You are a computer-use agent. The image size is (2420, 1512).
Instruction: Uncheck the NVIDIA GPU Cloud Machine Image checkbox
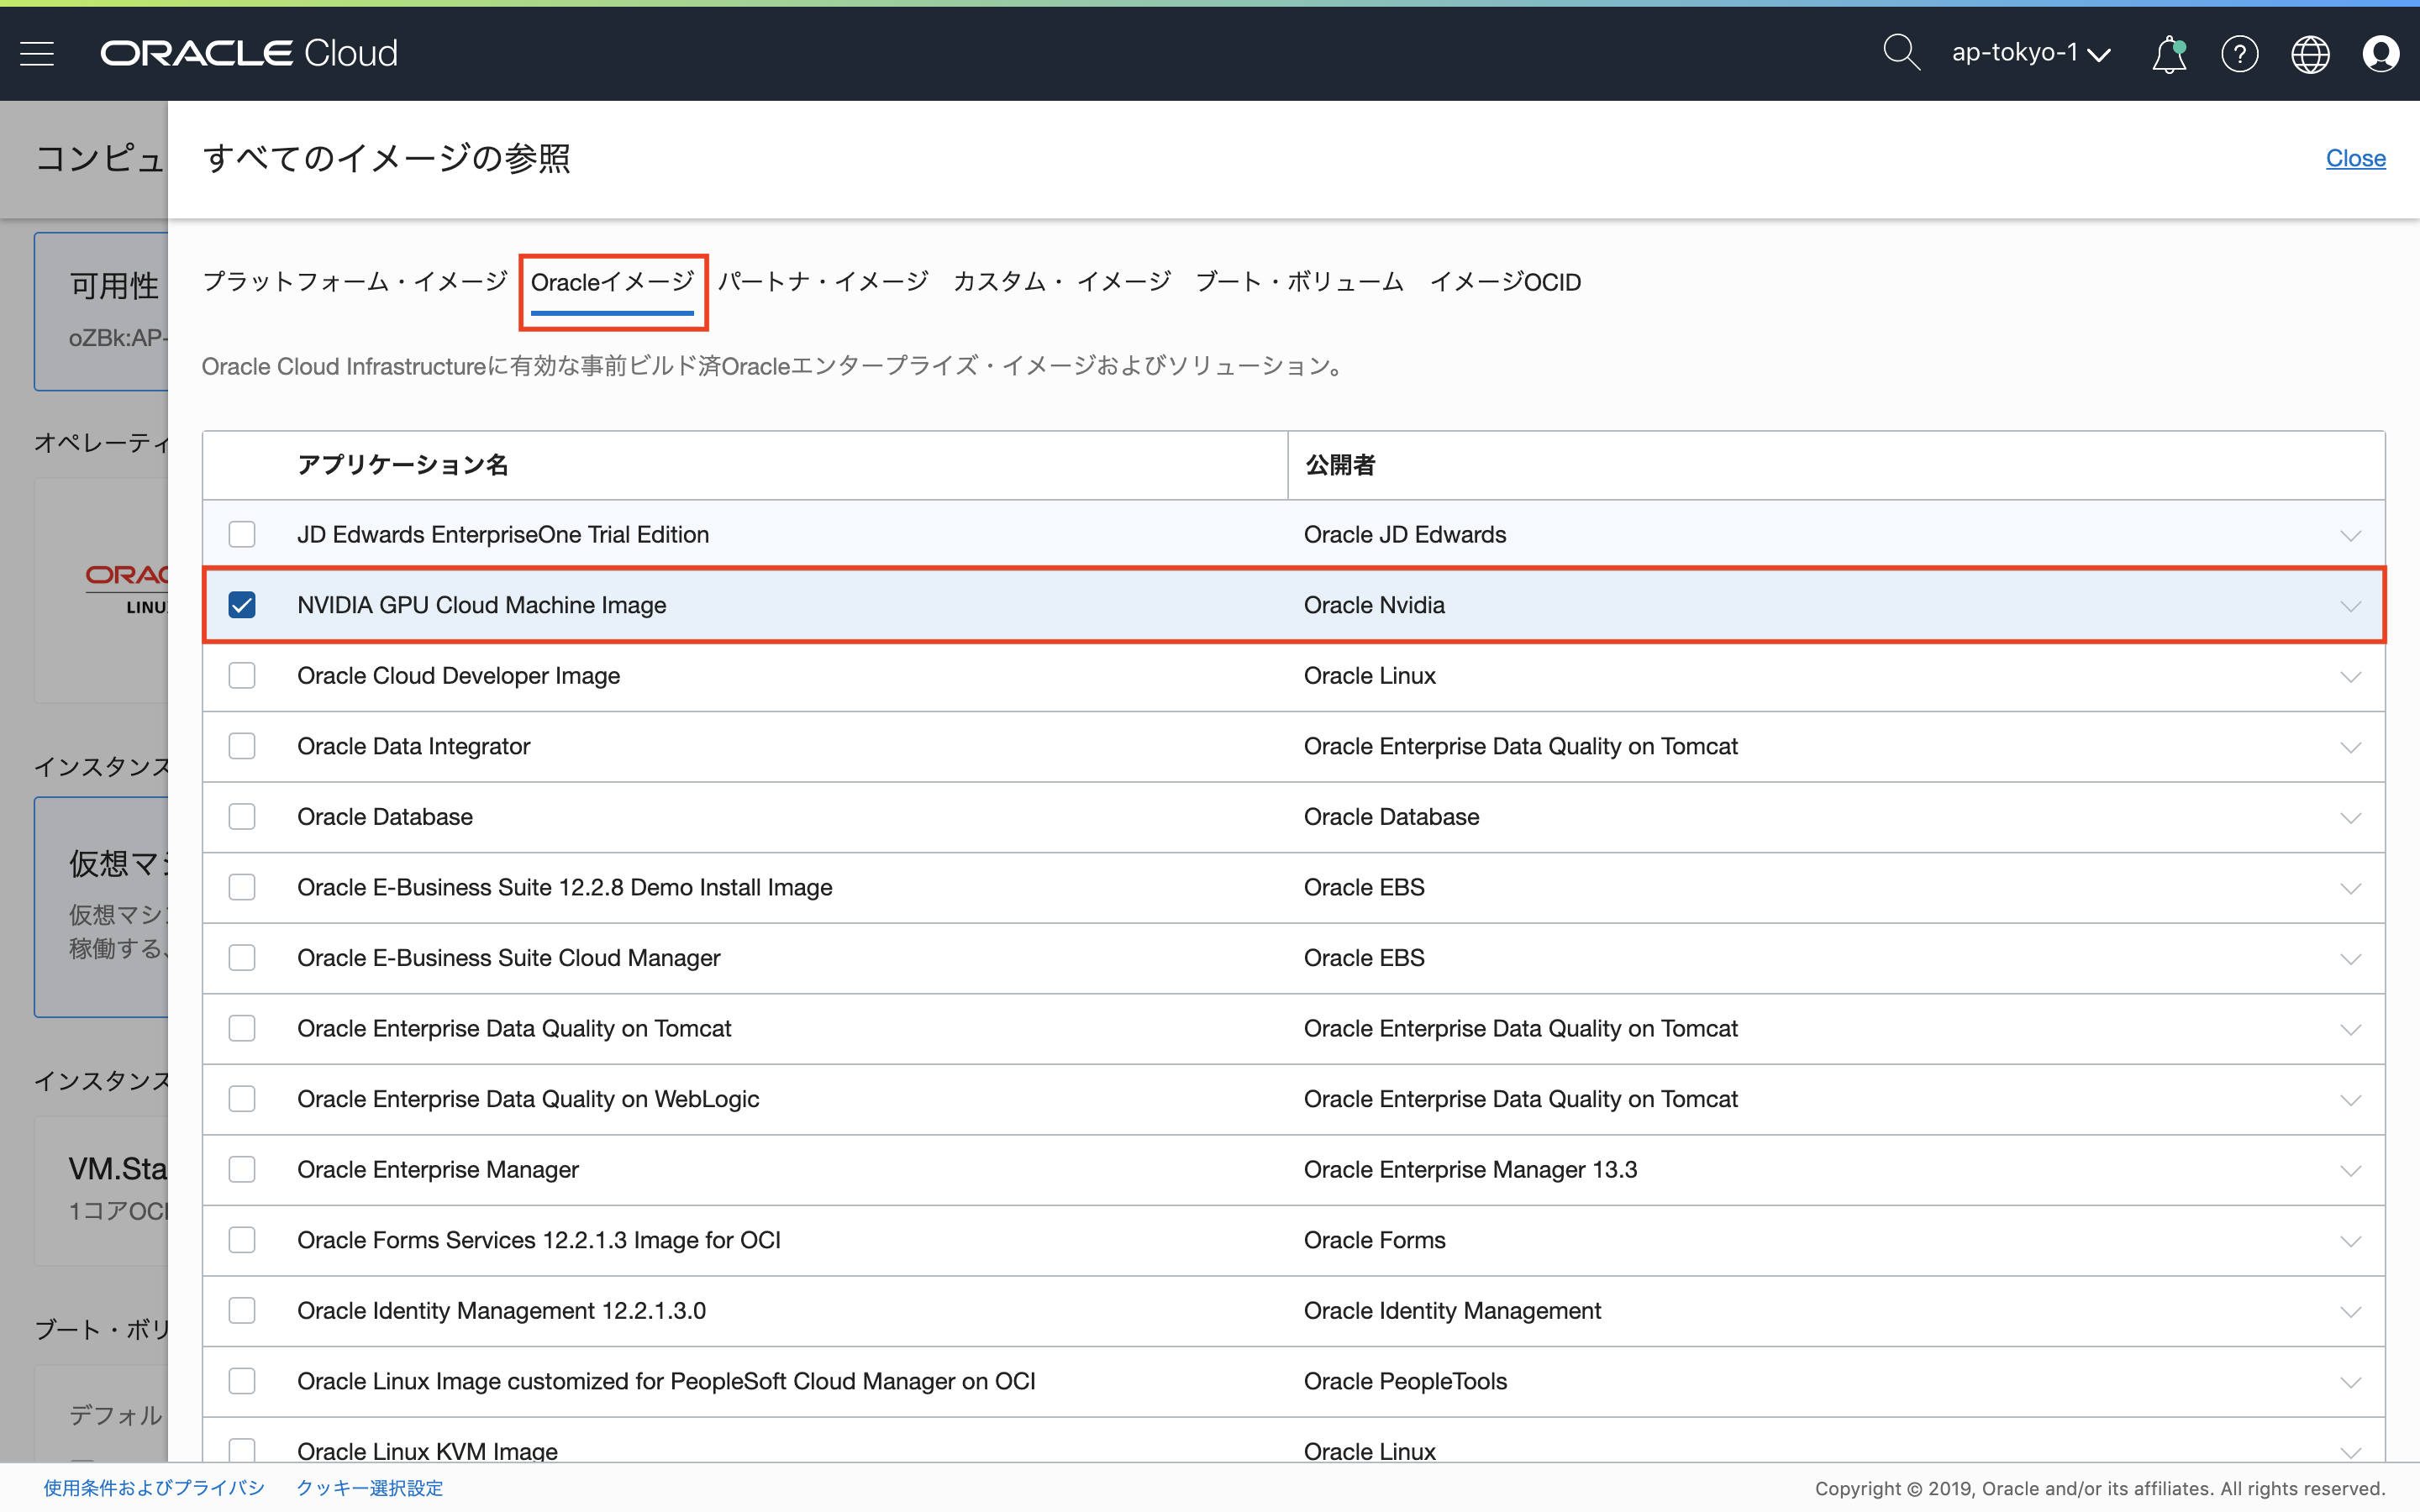tap(242, 605)
